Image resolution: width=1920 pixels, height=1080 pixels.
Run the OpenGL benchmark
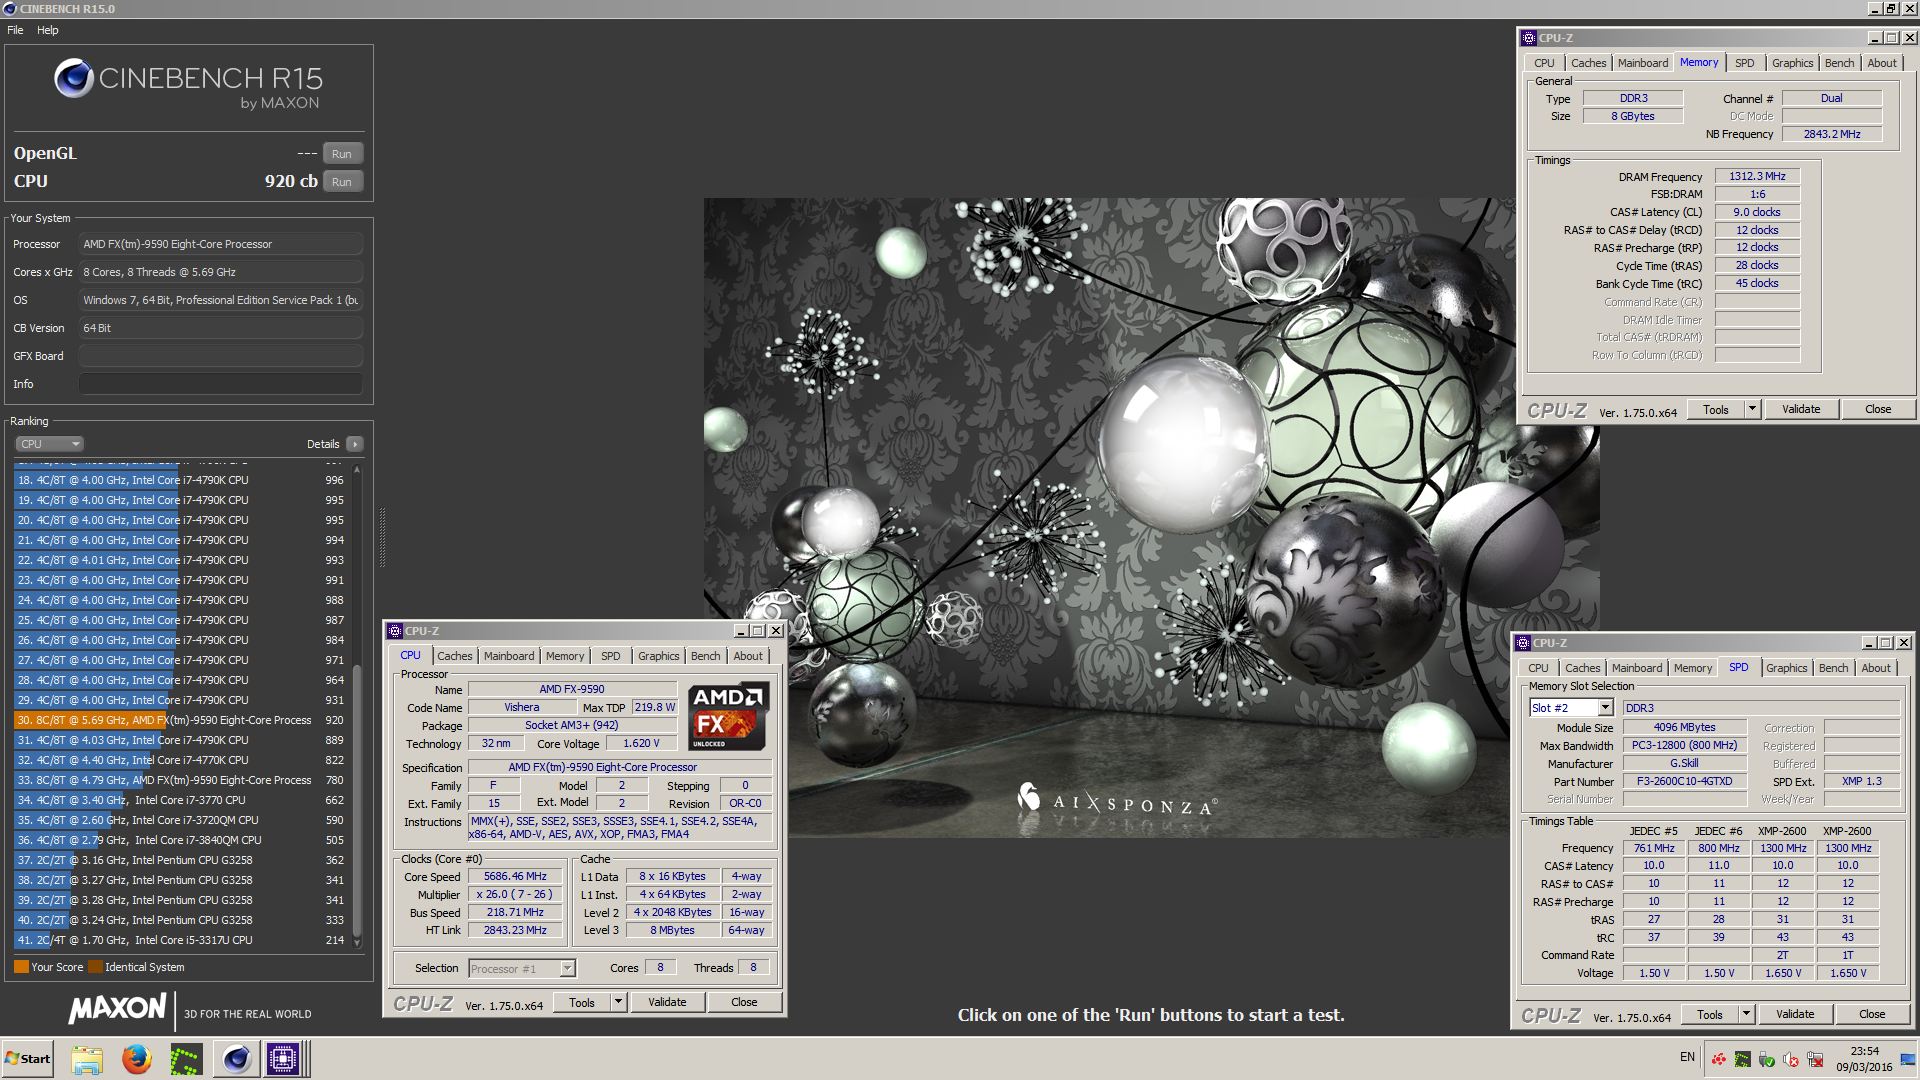pos(342,154)
